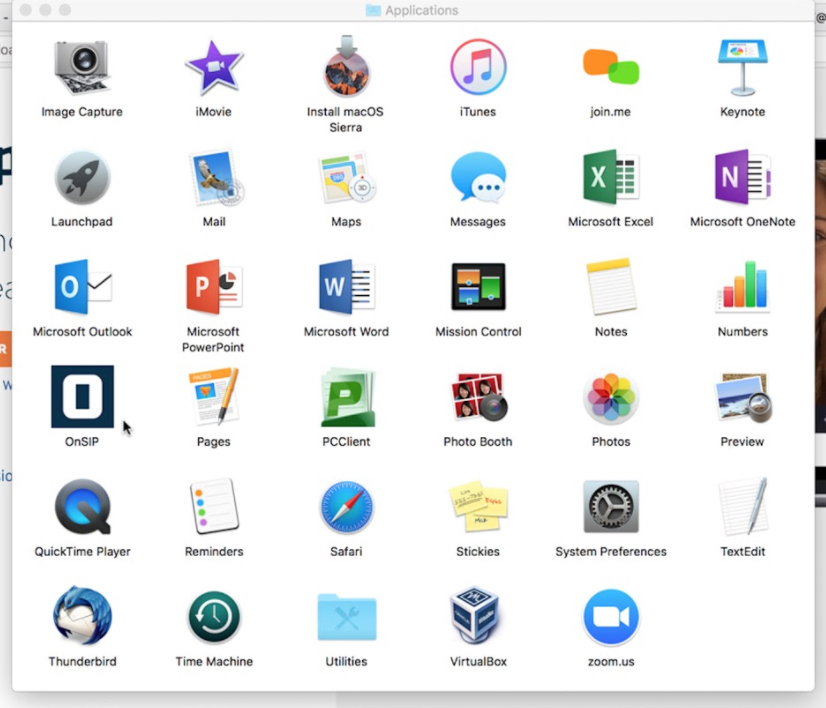Select the Thunderbird mail icon

tap(83, 616)
